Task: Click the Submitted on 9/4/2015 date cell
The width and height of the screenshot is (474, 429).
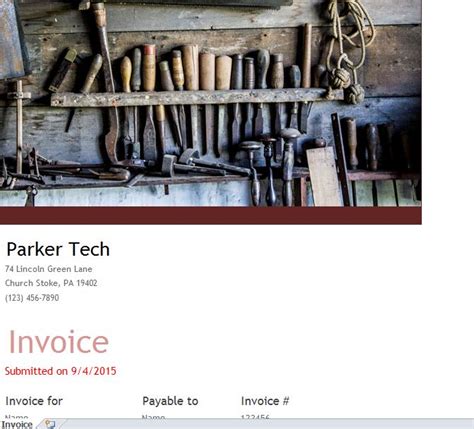Action: tap(60, 371)
